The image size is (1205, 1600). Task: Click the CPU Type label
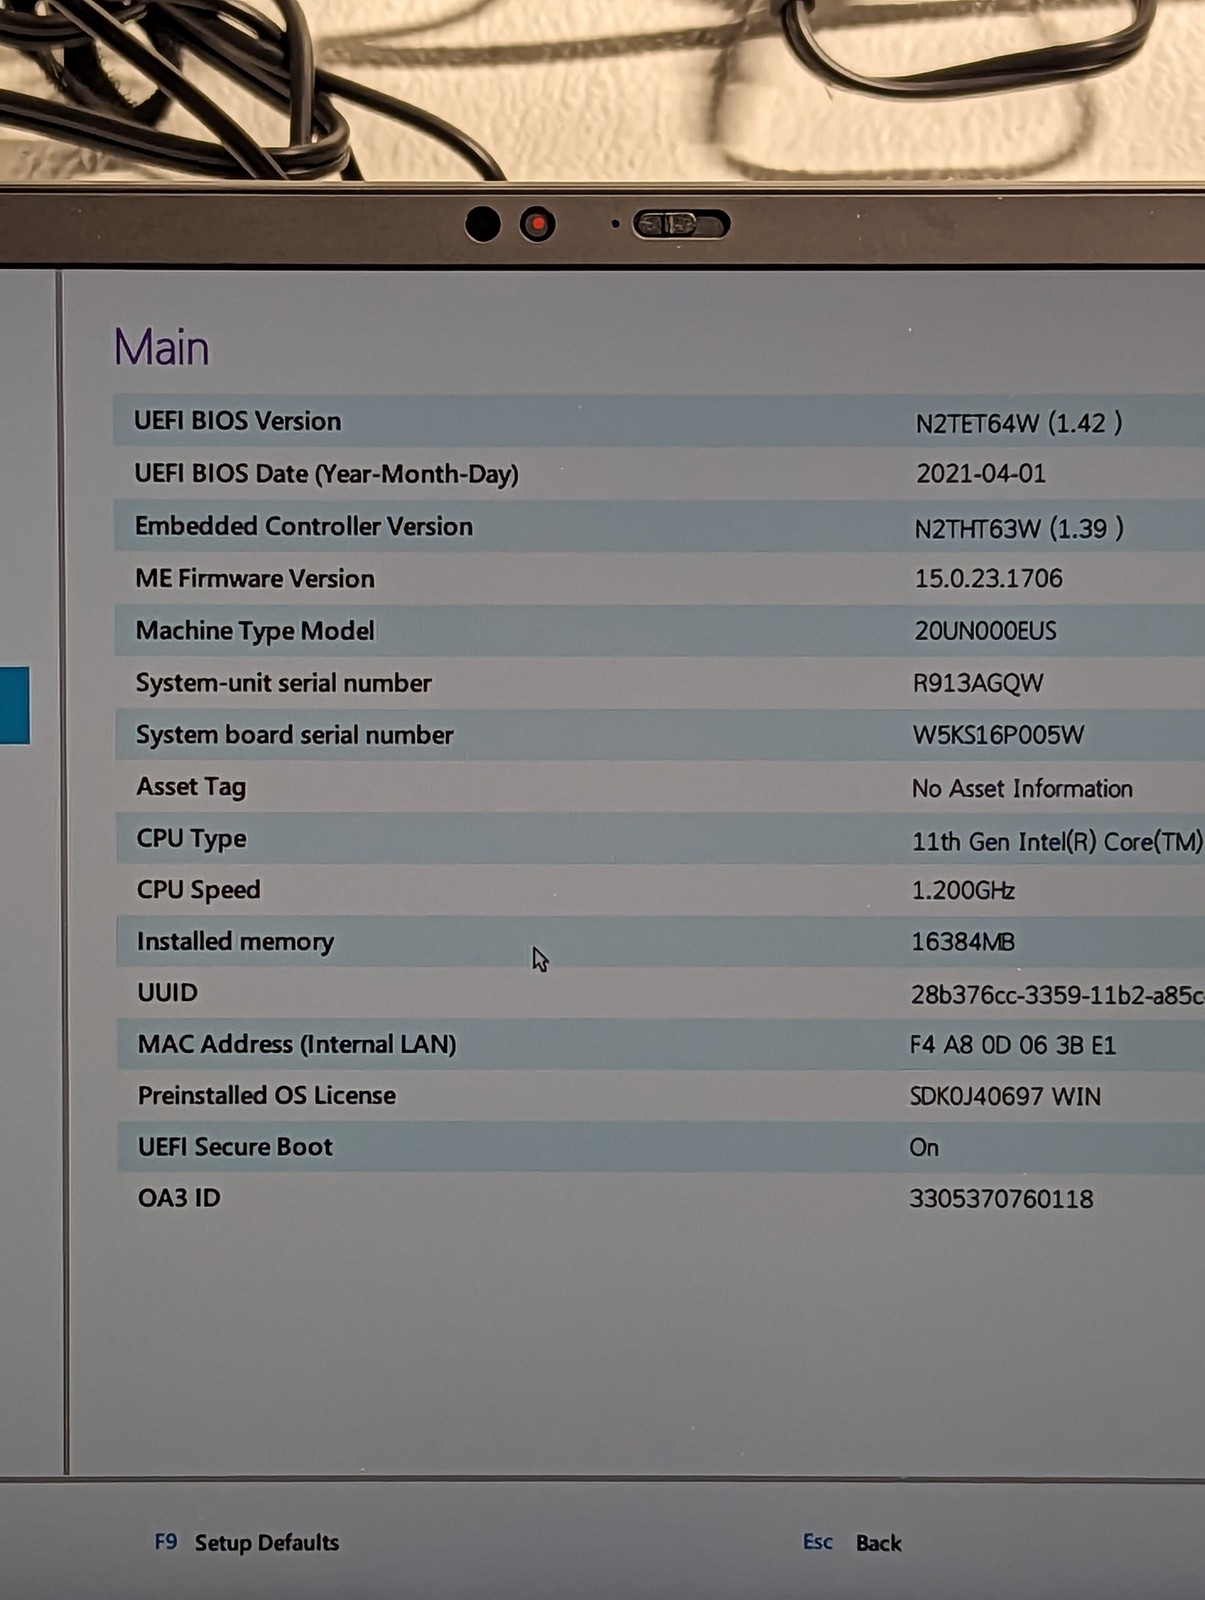click(x=192, y=839)
